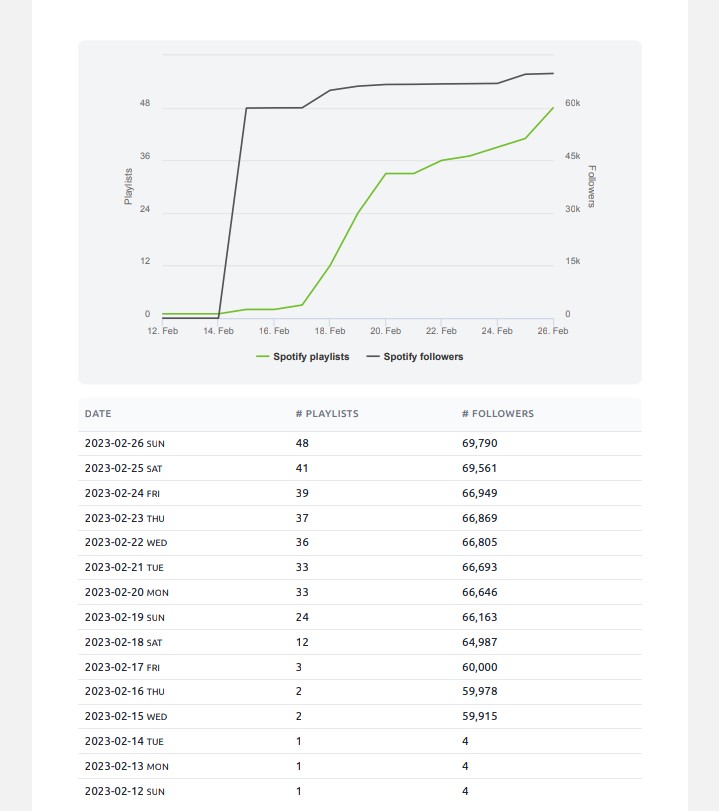This screenshot has height=811, width=719.
Task: Click the 3 playlists table value
Action: [298, 667]
